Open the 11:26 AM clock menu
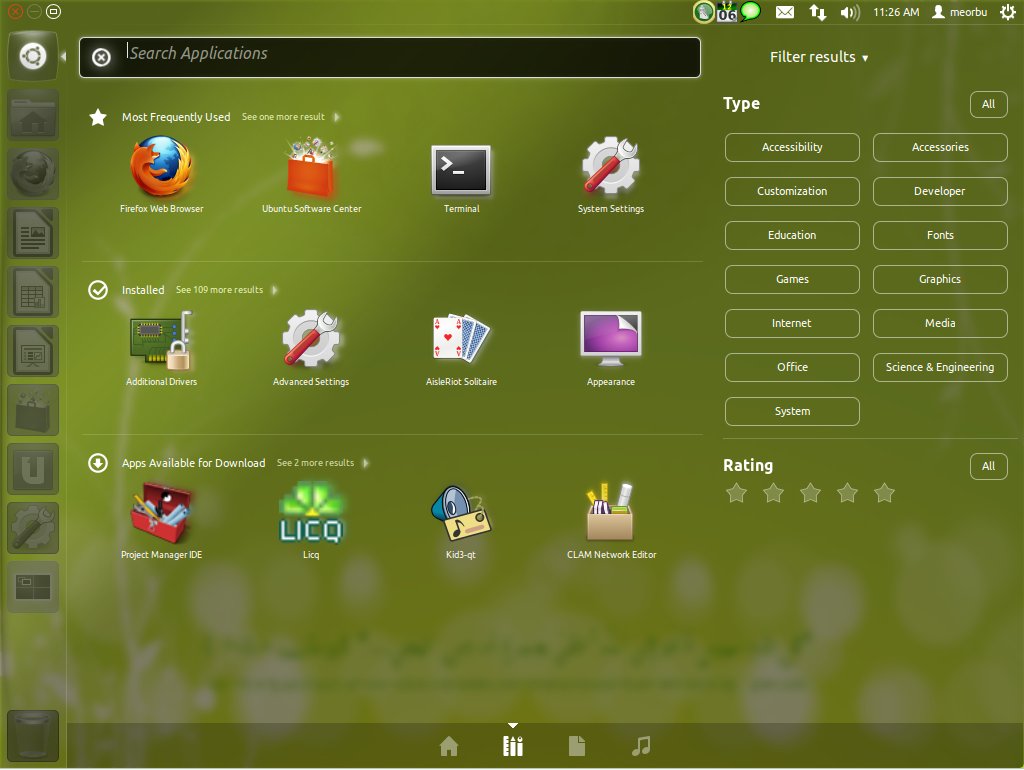This screenshot has height=770, width=1024. pos(896,12)
